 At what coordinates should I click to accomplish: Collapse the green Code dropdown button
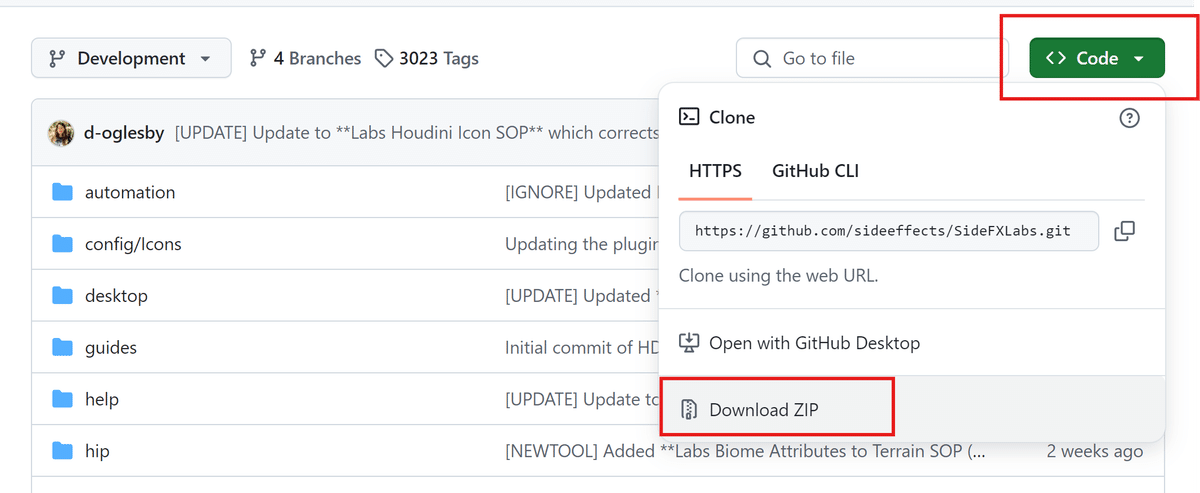point(1097,58)
